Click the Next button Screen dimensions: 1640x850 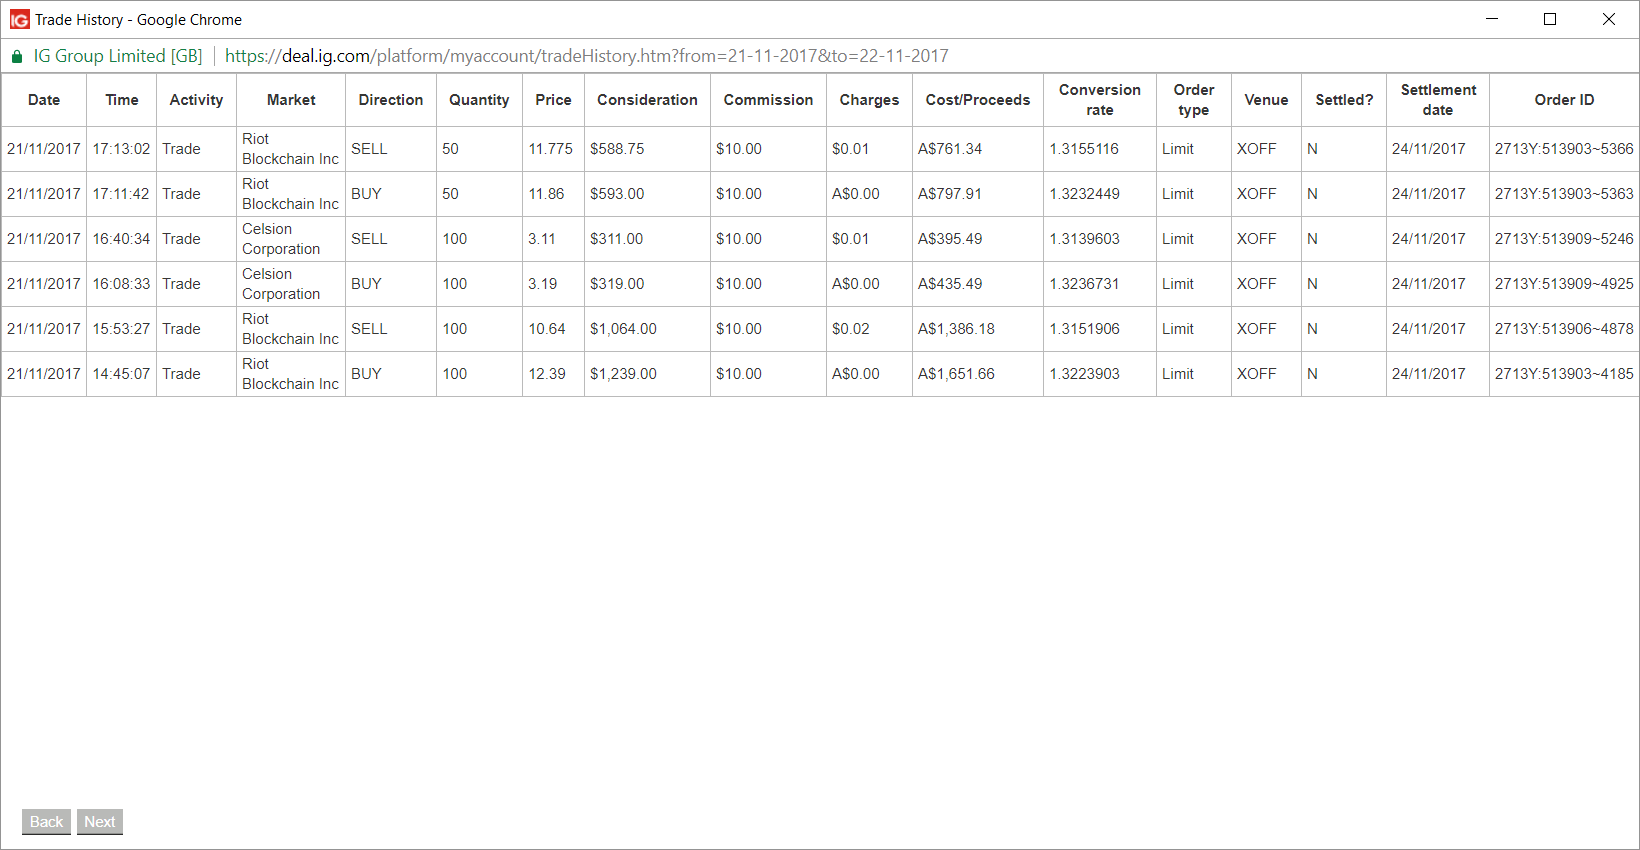point(100,822)
